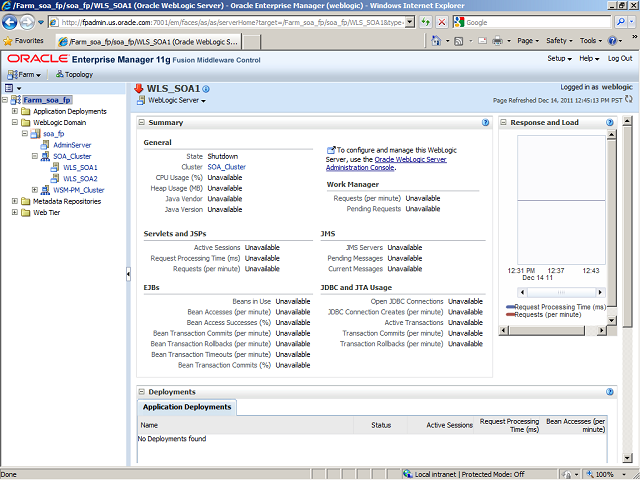
Task: Open the Setup menu
Action: pyautogui.click(x=559, y=59)
